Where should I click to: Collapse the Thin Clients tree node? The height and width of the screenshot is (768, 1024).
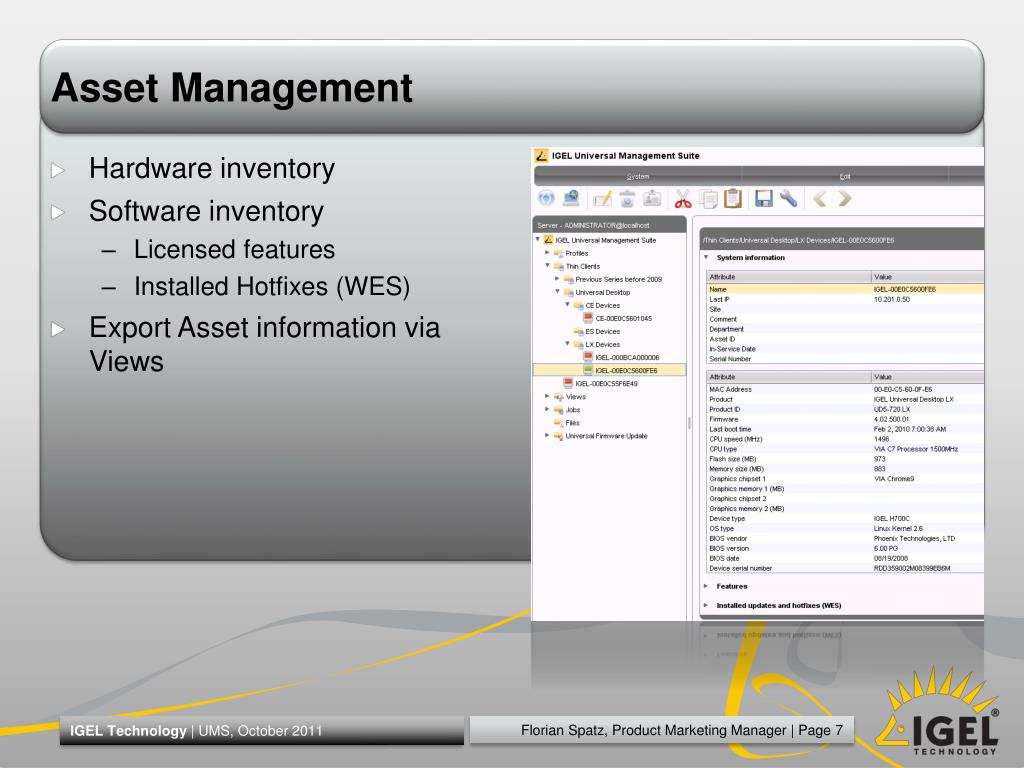(547, 266)
